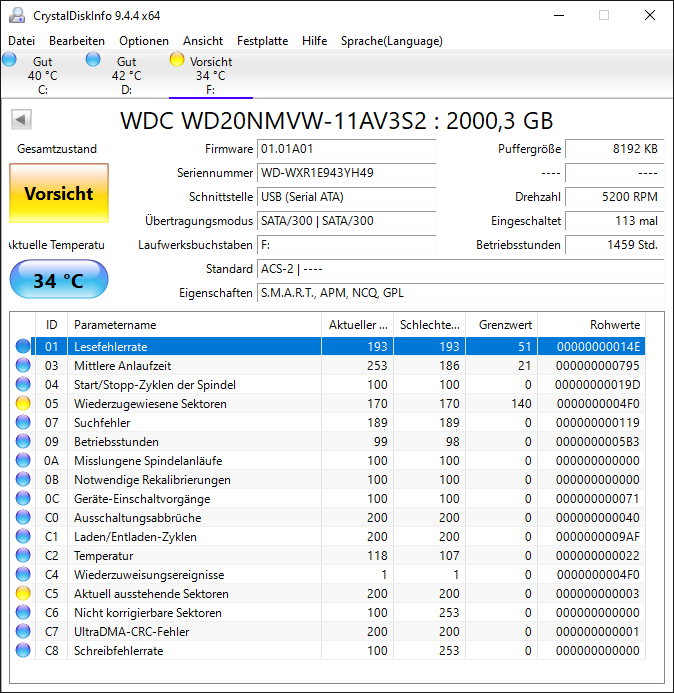The image size is (674, 693).
Task: Click the Firmware field 01.01A01
Action: [x=347, y=149]
